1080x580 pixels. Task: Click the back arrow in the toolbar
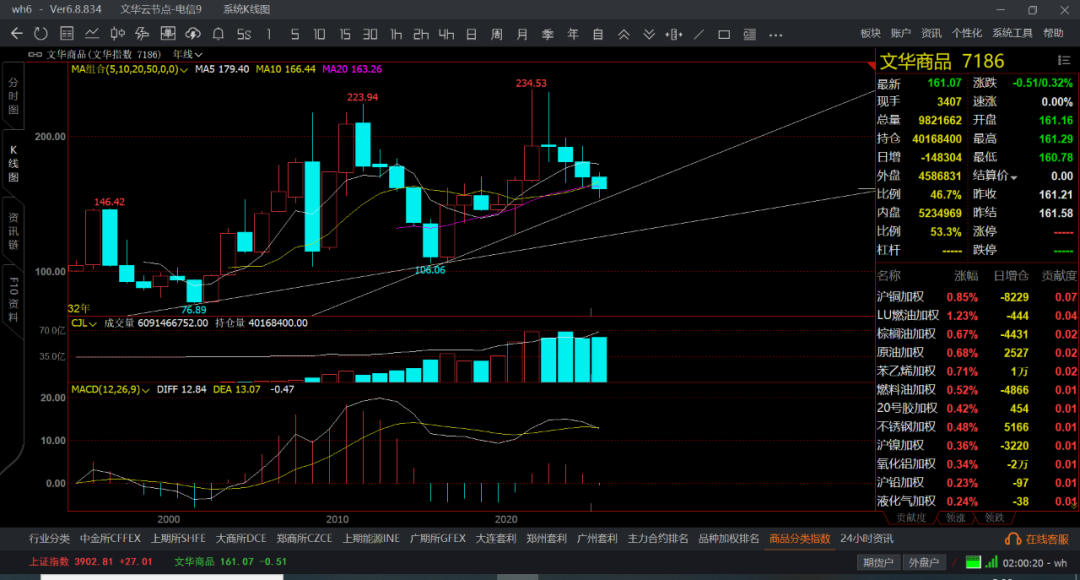click(17, 34)
